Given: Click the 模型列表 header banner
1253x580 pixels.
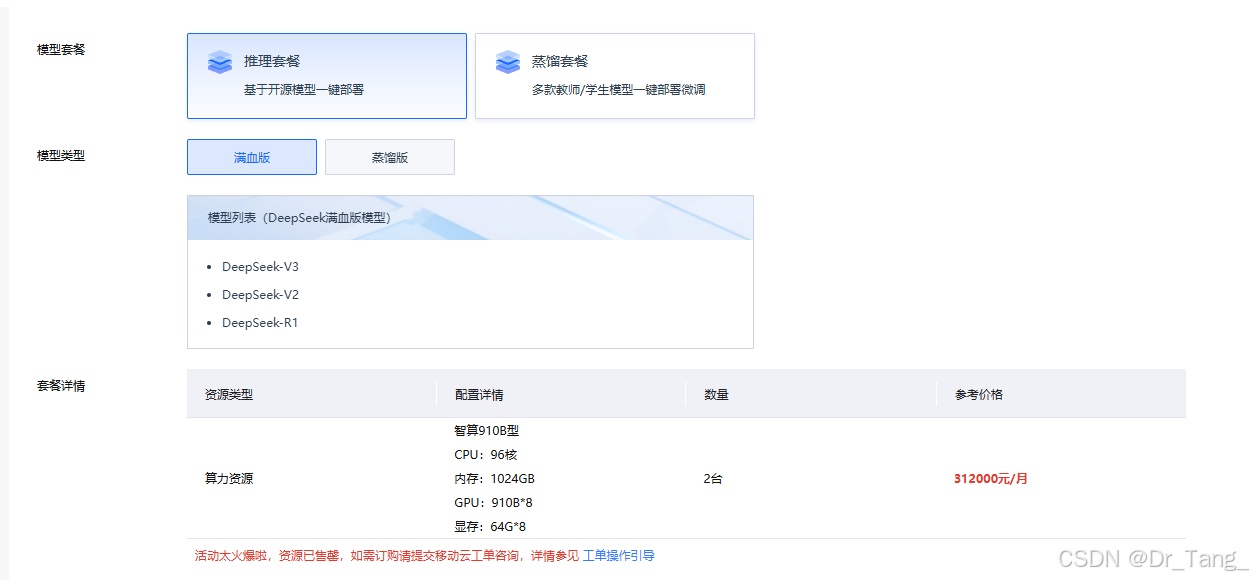Looking at the screenshot, I should click(470, 218).
